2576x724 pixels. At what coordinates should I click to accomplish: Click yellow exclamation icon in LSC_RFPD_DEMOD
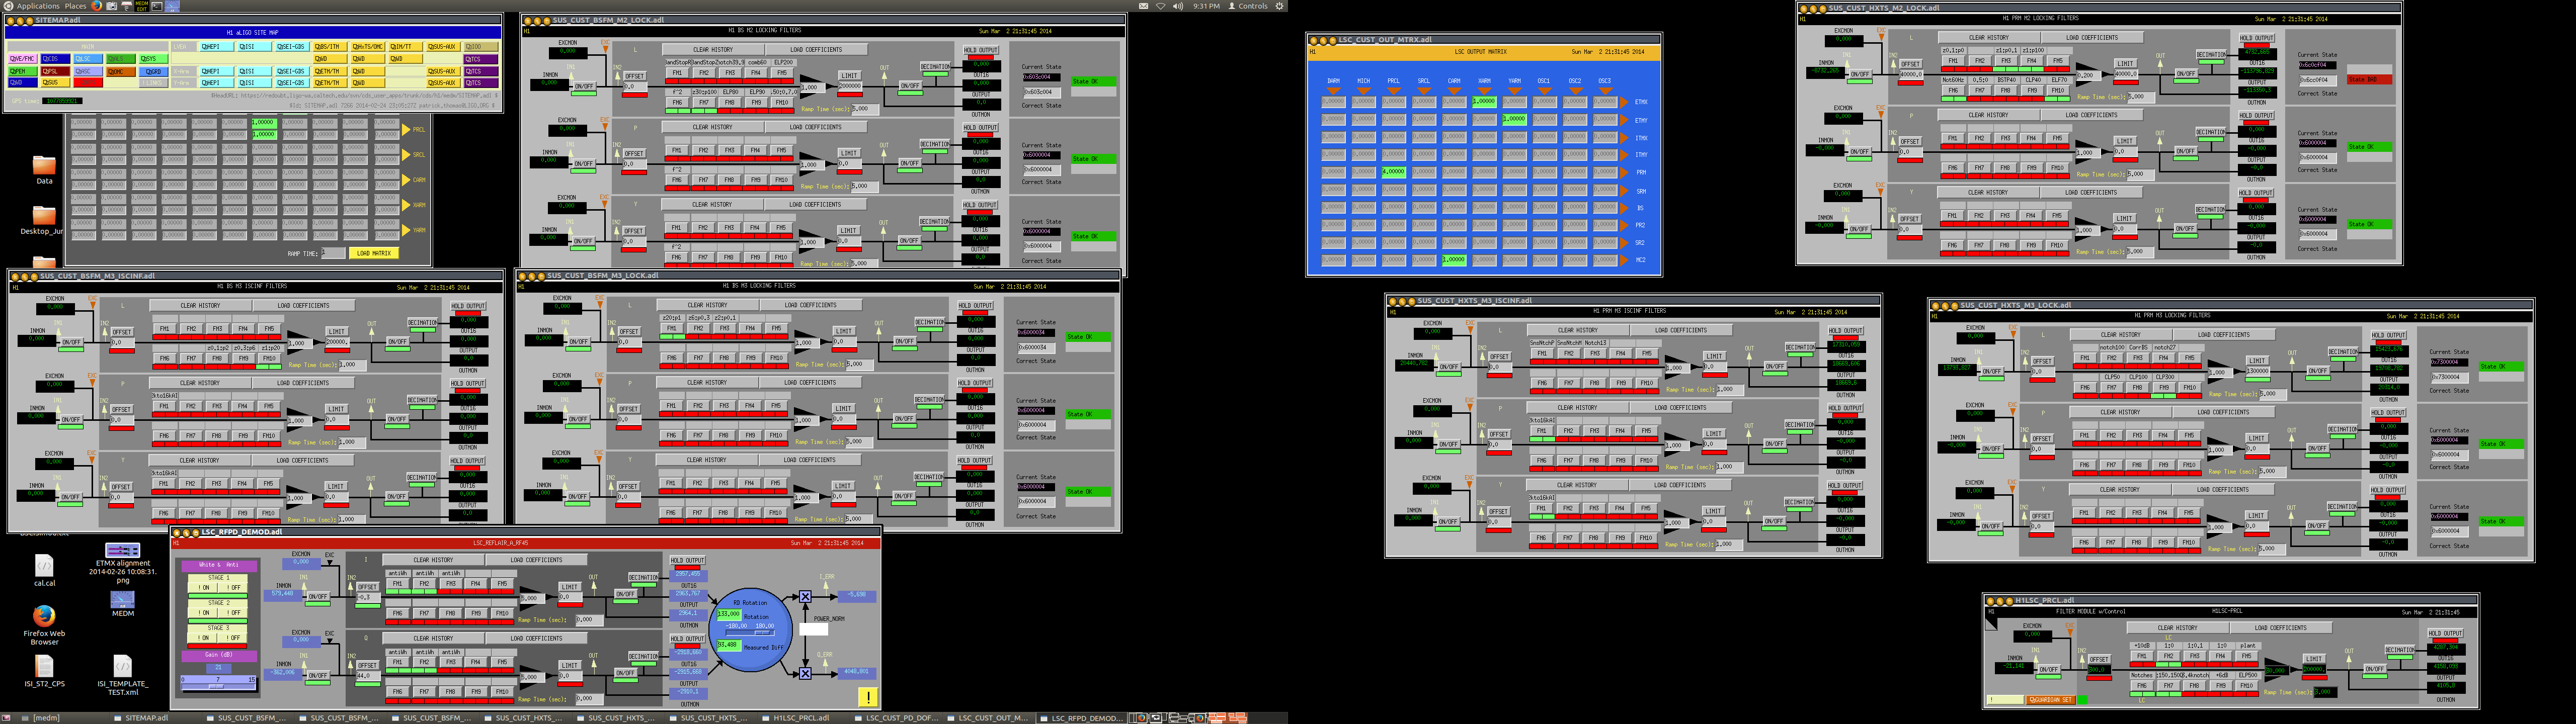869,697
